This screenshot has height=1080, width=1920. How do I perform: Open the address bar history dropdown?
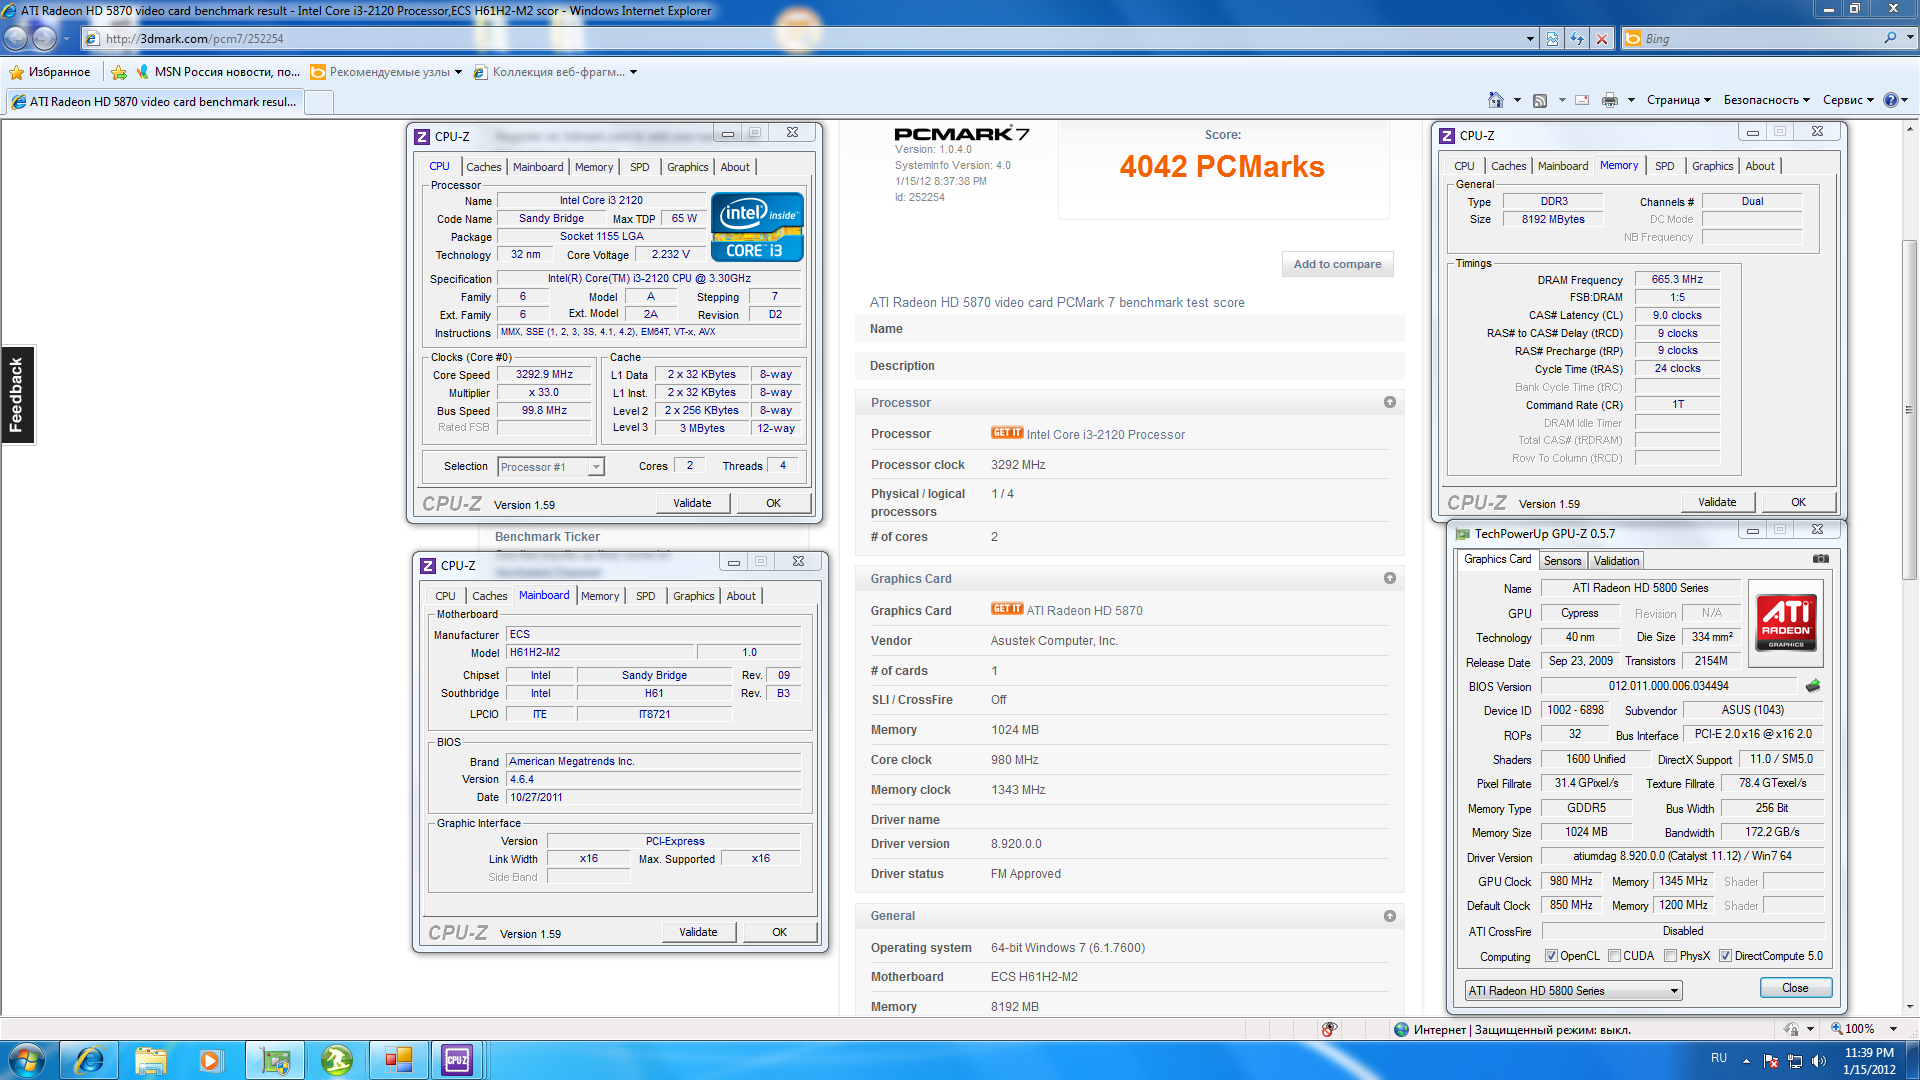[1530, 39]
